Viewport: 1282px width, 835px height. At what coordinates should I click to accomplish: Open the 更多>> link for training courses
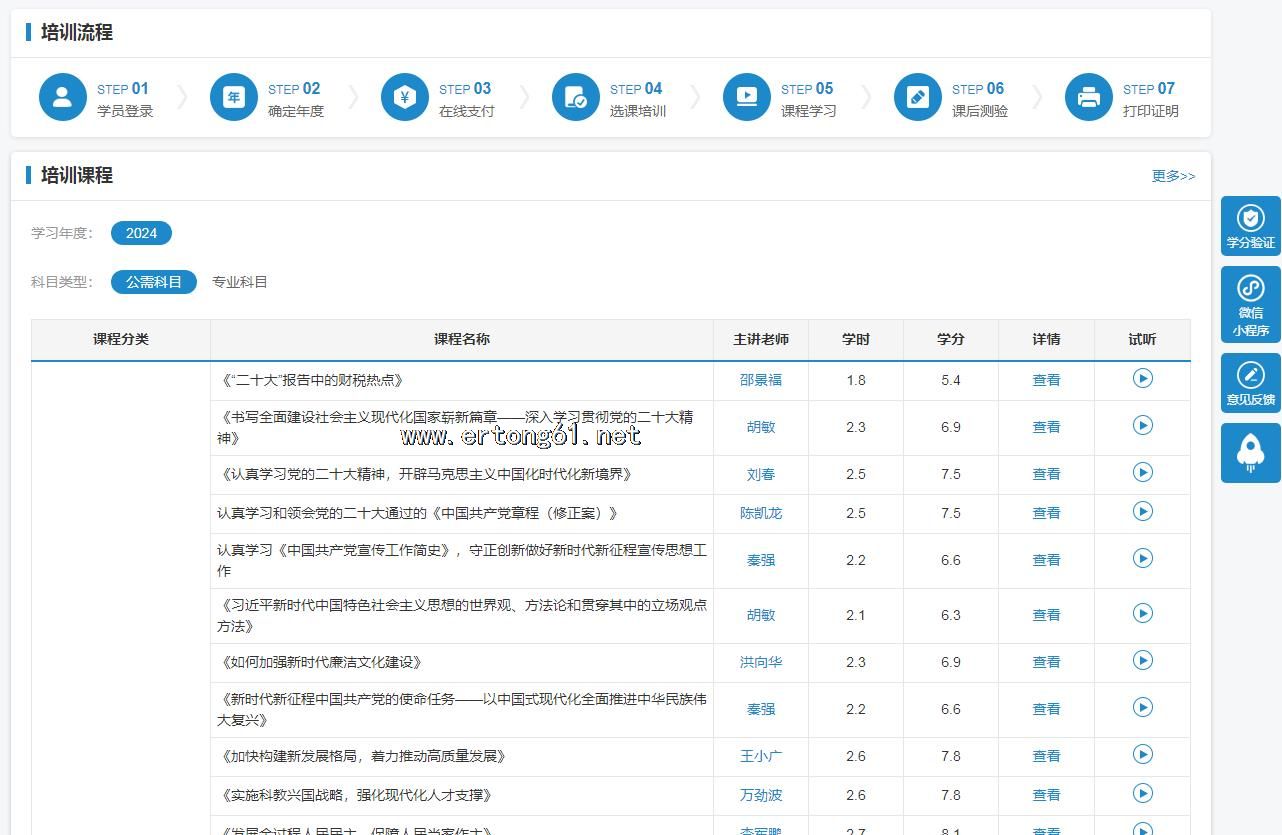tap(1172, 176)
